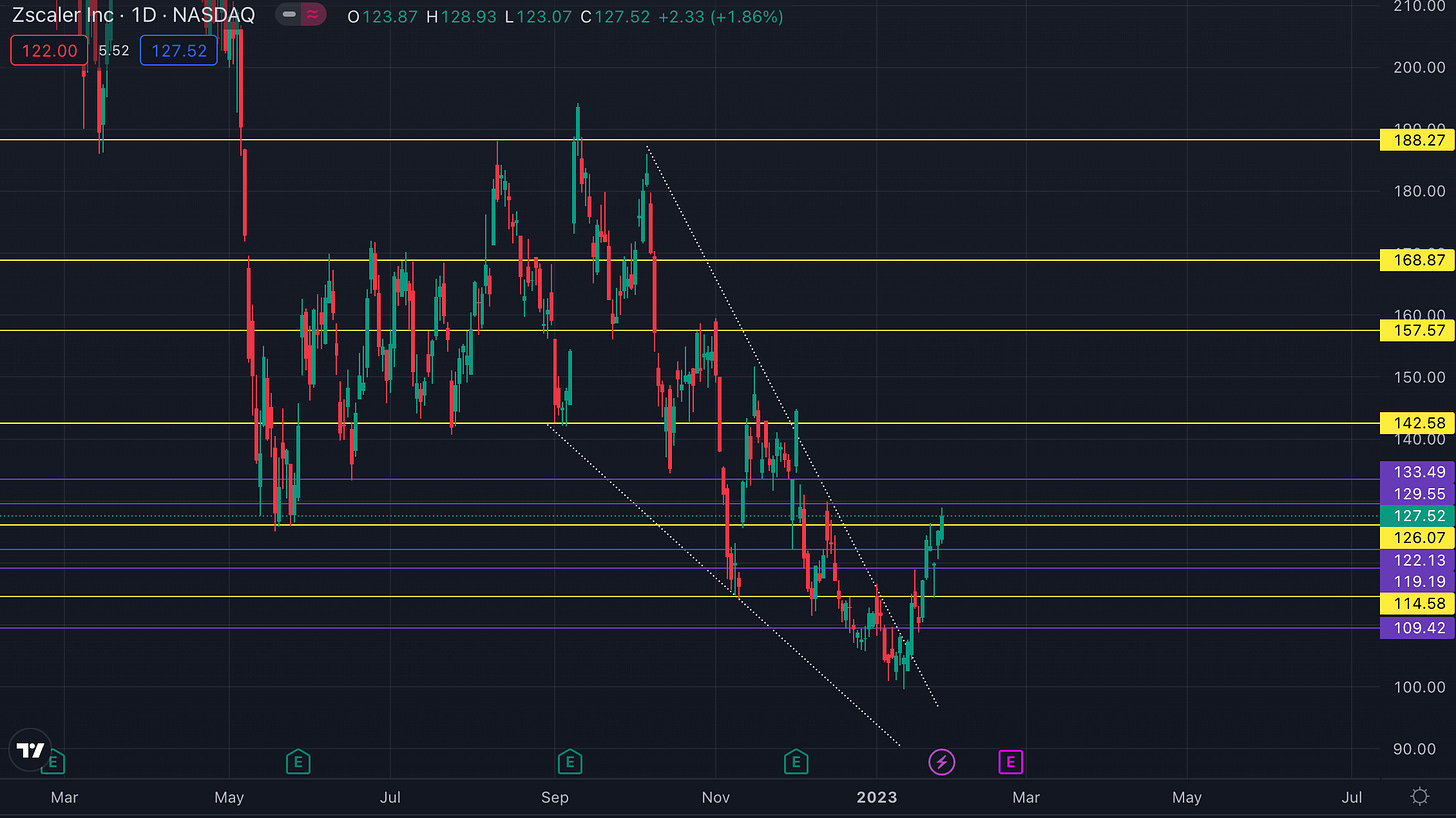Select the 119.19 purple price label

click(x=1416, y=581)
